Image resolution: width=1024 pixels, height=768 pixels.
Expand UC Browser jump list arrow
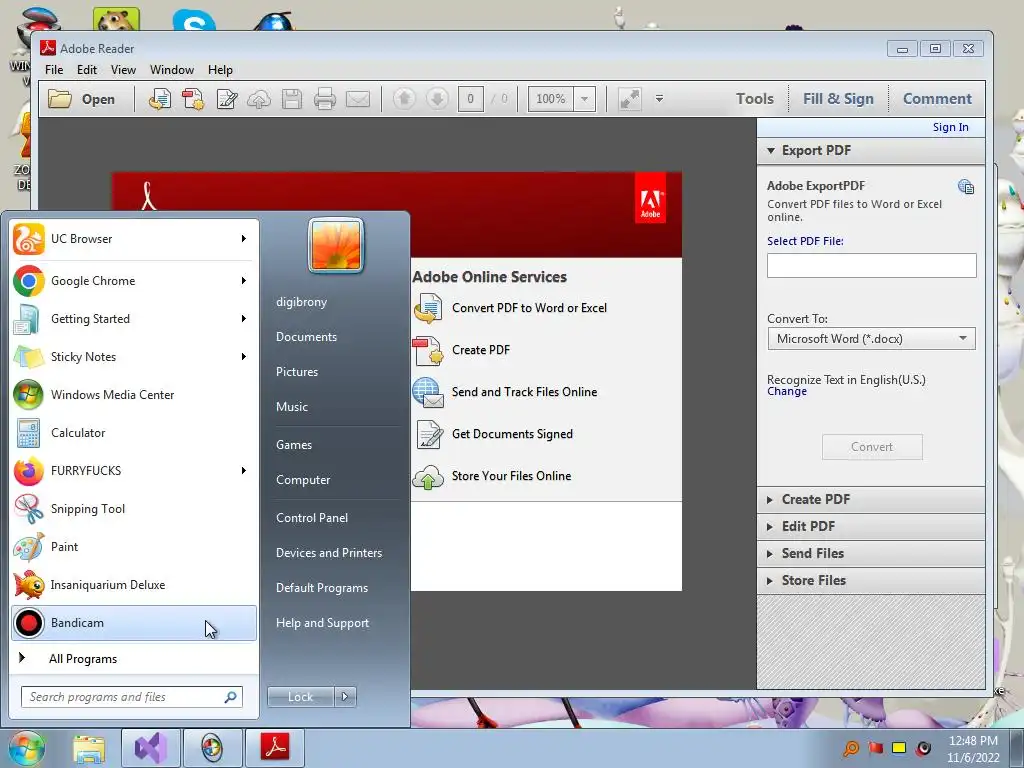(x=244, y=239)
